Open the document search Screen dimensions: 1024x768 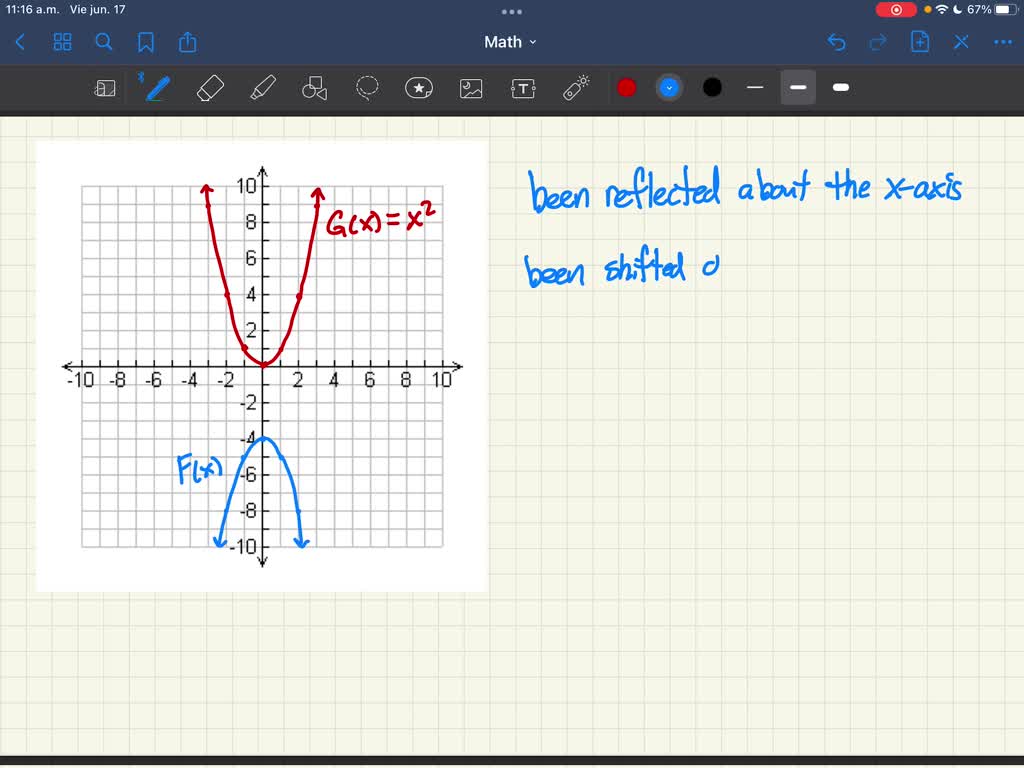[104, 42]
